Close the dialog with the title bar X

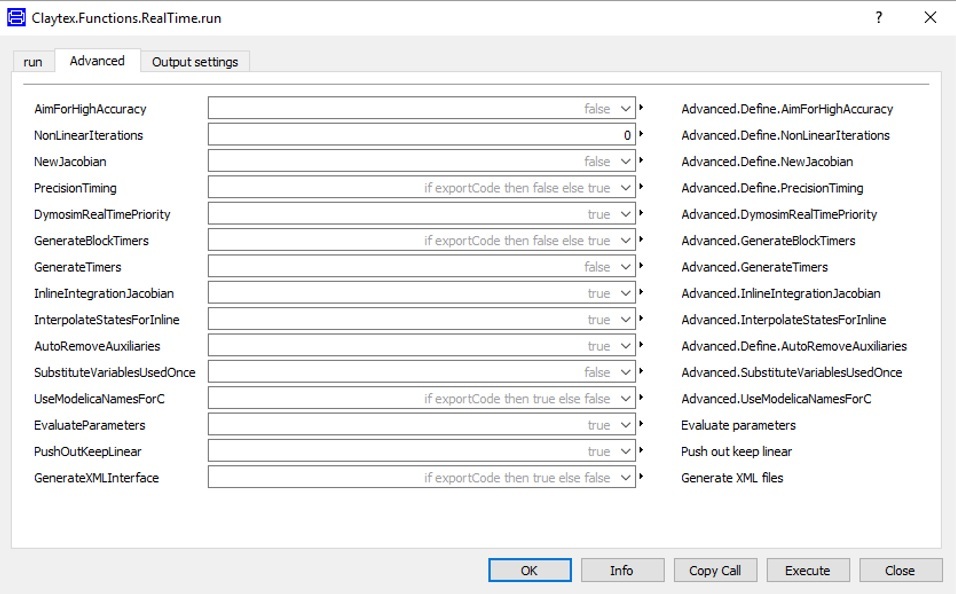[x=930, y=17]
